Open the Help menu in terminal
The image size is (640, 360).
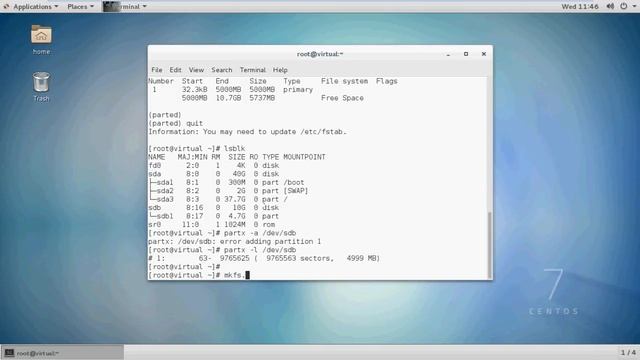280,70
